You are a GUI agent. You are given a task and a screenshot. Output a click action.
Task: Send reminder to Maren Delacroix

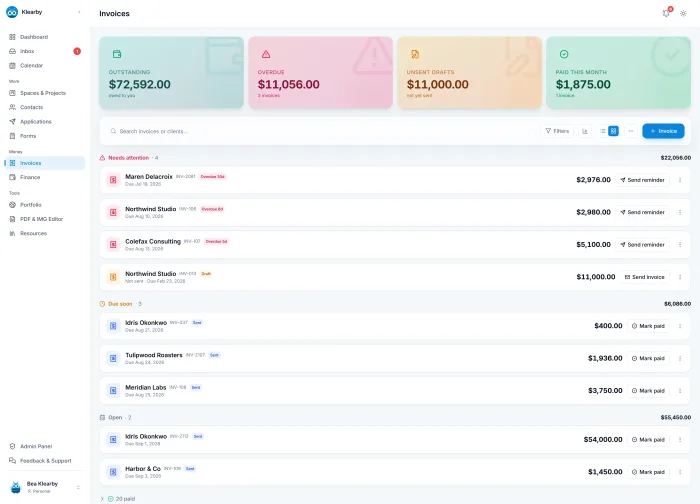tap(642, 180)
